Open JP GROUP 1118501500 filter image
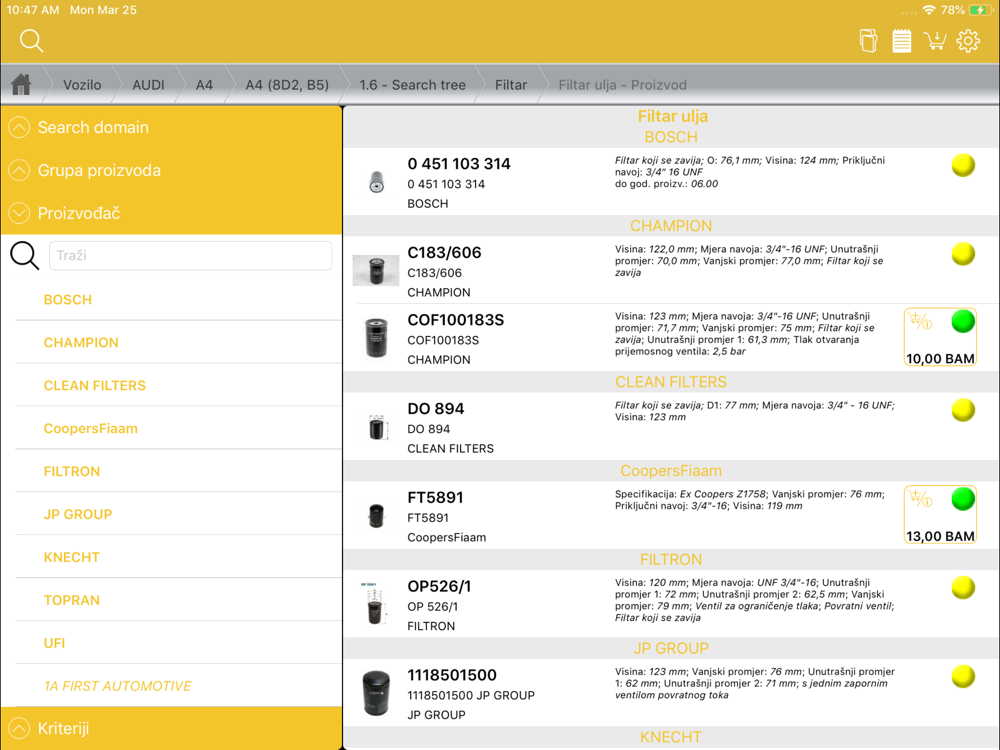Screen dimensions: 1000x750 click(376, 693)
